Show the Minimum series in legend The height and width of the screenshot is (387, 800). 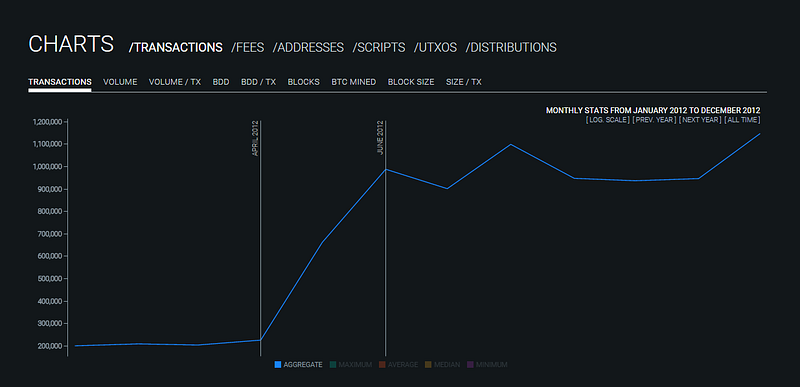487,365
